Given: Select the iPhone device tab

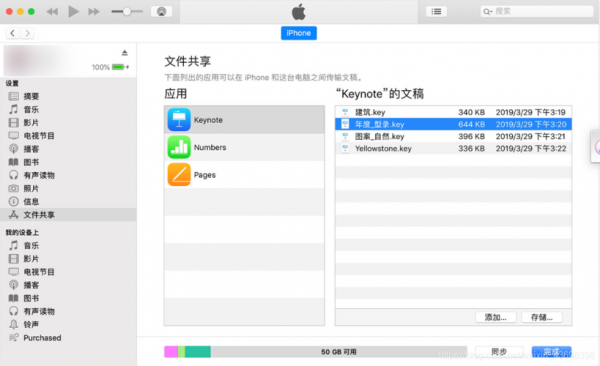Looking at the screenshot, I should click(x=298, y=33).
